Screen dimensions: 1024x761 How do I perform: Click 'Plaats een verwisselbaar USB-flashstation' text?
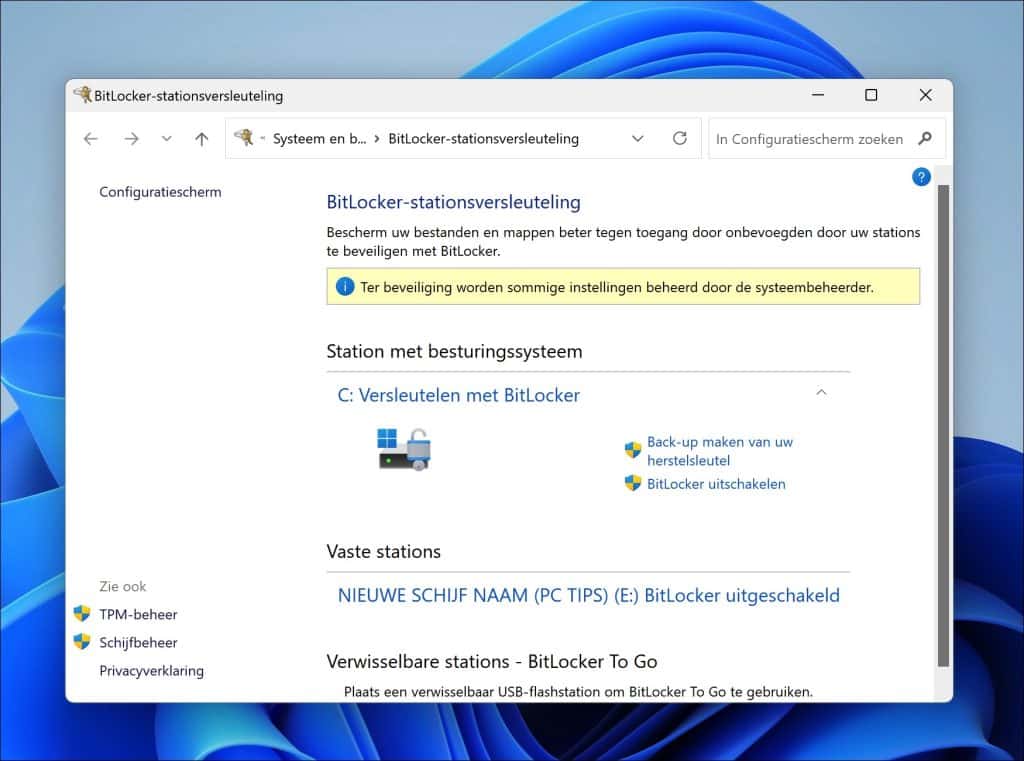click(x=578, y=692)
